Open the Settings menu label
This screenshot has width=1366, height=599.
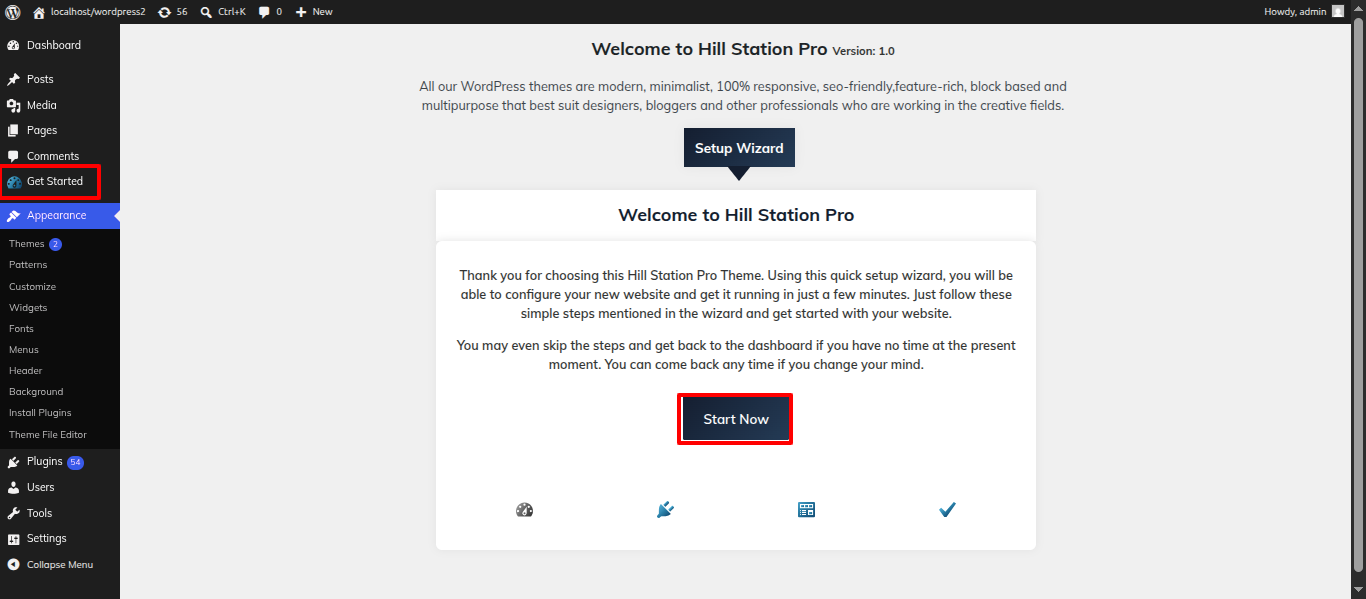[x=47, y=538]
